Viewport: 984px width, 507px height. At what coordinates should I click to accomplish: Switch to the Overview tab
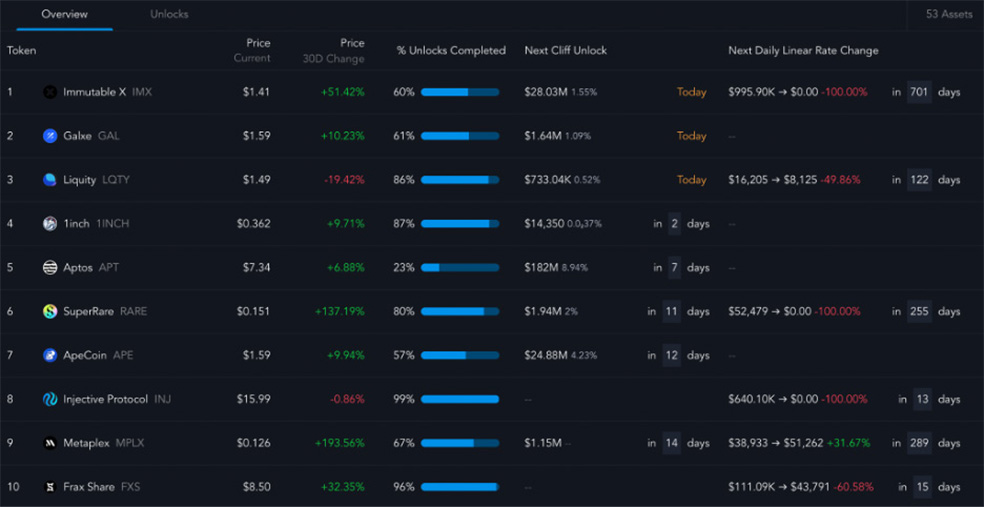click(65, 14)
